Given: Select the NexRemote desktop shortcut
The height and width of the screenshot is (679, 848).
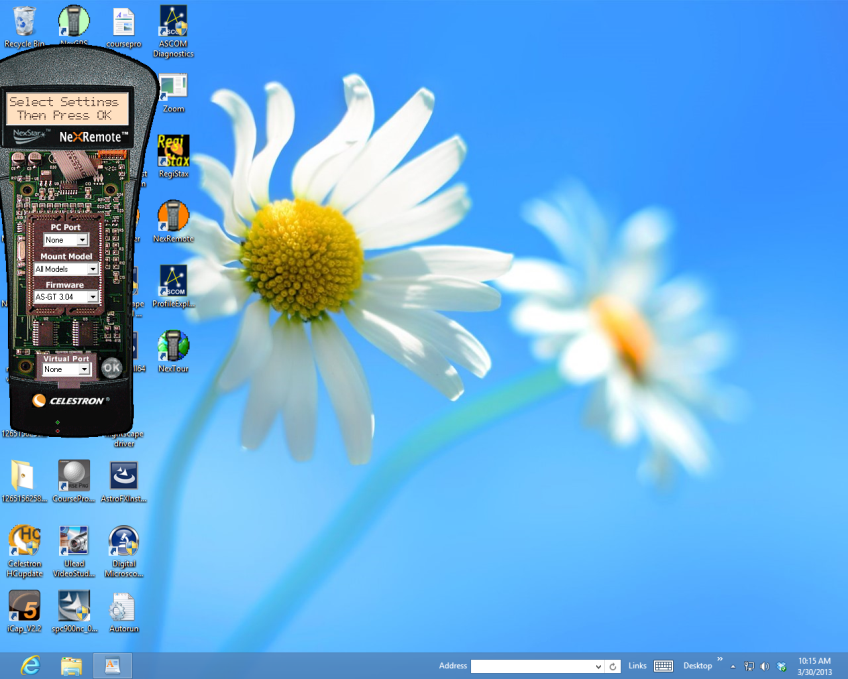Looking at the screenshot, I should point(173,221).
